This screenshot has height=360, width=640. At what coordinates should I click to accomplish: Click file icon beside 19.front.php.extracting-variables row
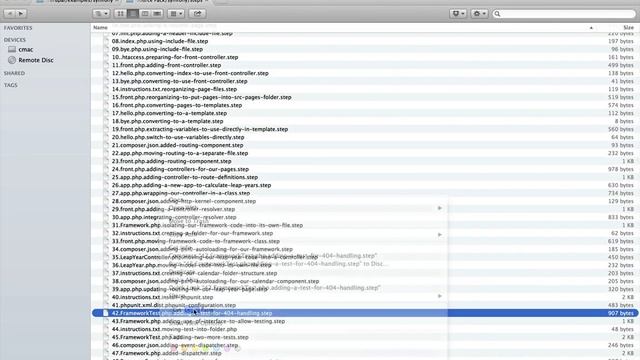[106, 129]
